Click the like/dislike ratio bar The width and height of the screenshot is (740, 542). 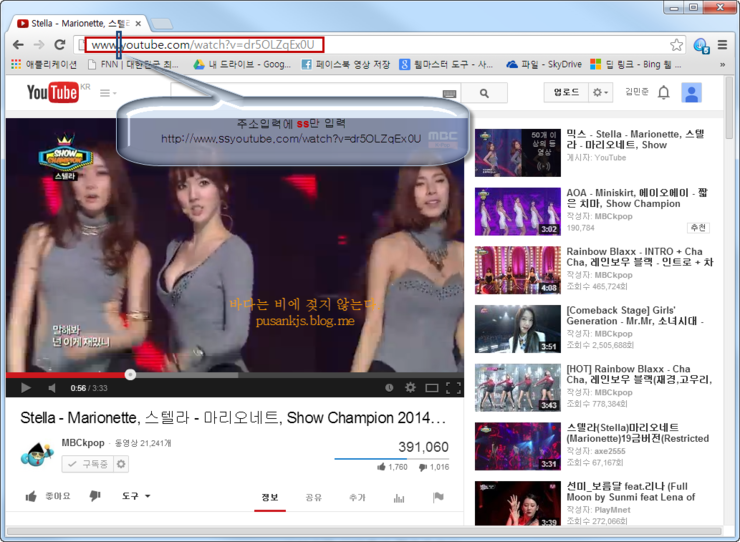(392, 458)
